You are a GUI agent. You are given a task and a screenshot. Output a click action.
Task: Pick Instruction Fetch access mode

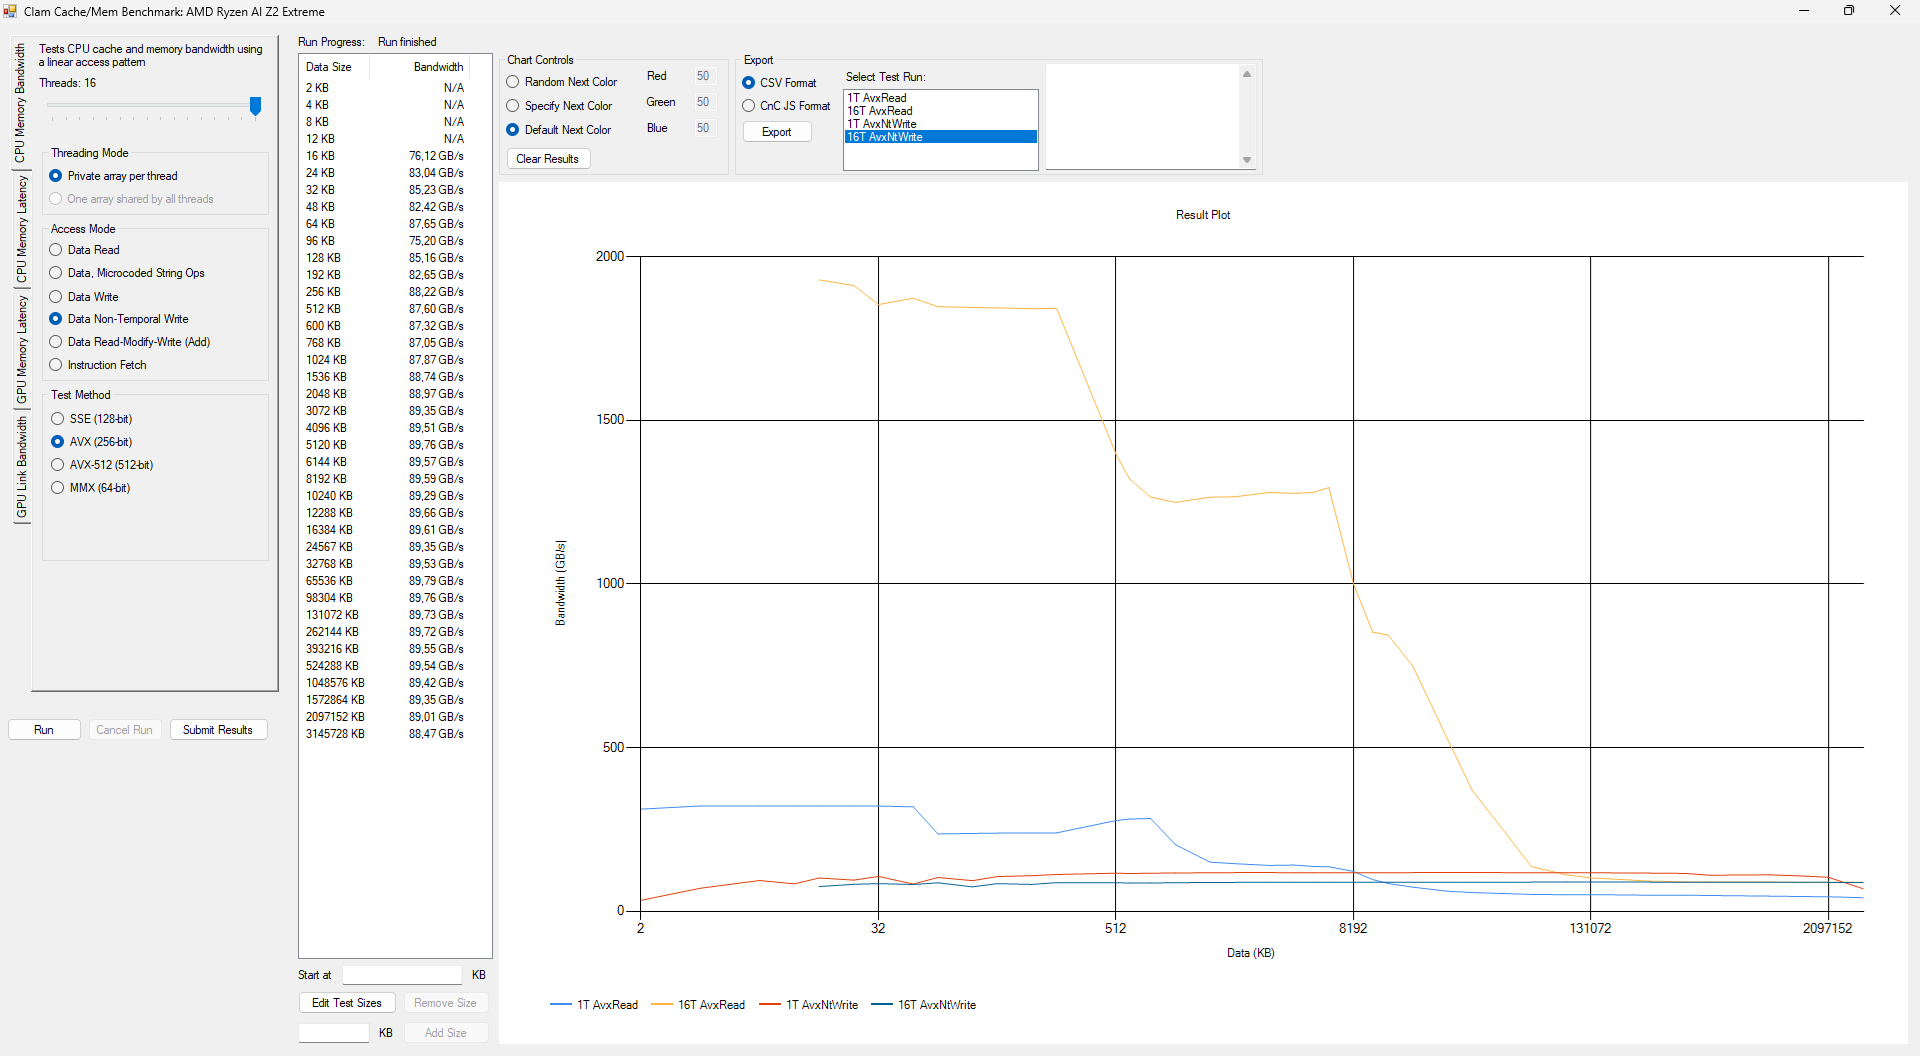click(57, 365)
